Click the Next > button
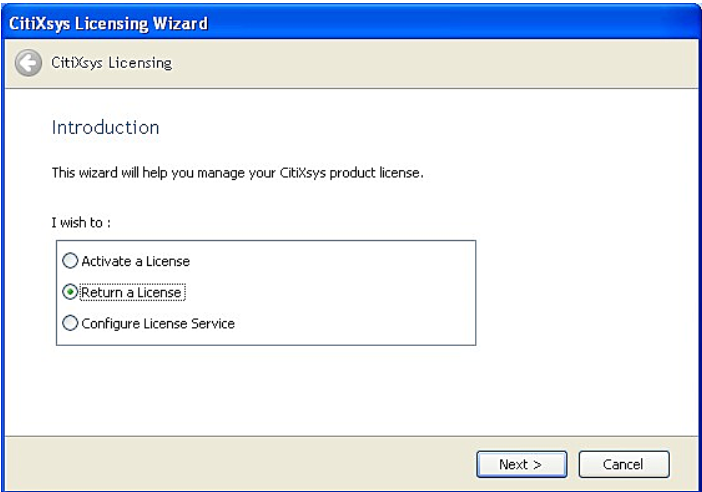Screen dimensions: 702x492 522,464
